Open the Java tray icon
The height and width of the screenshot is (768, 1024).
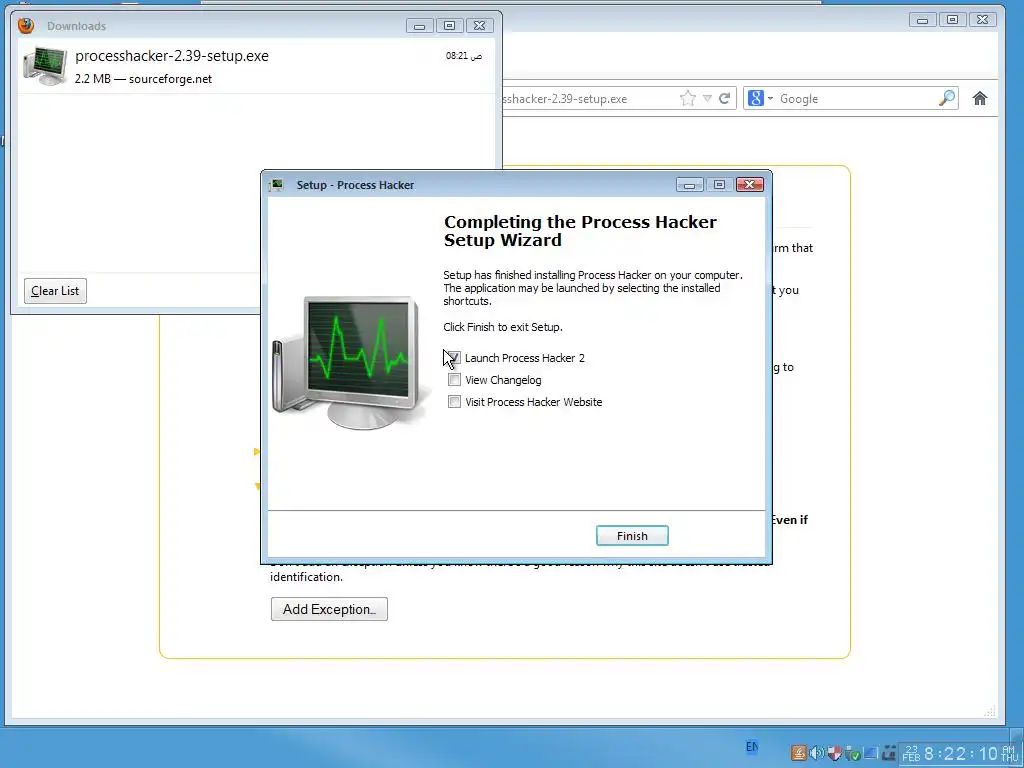click(799, 753)
